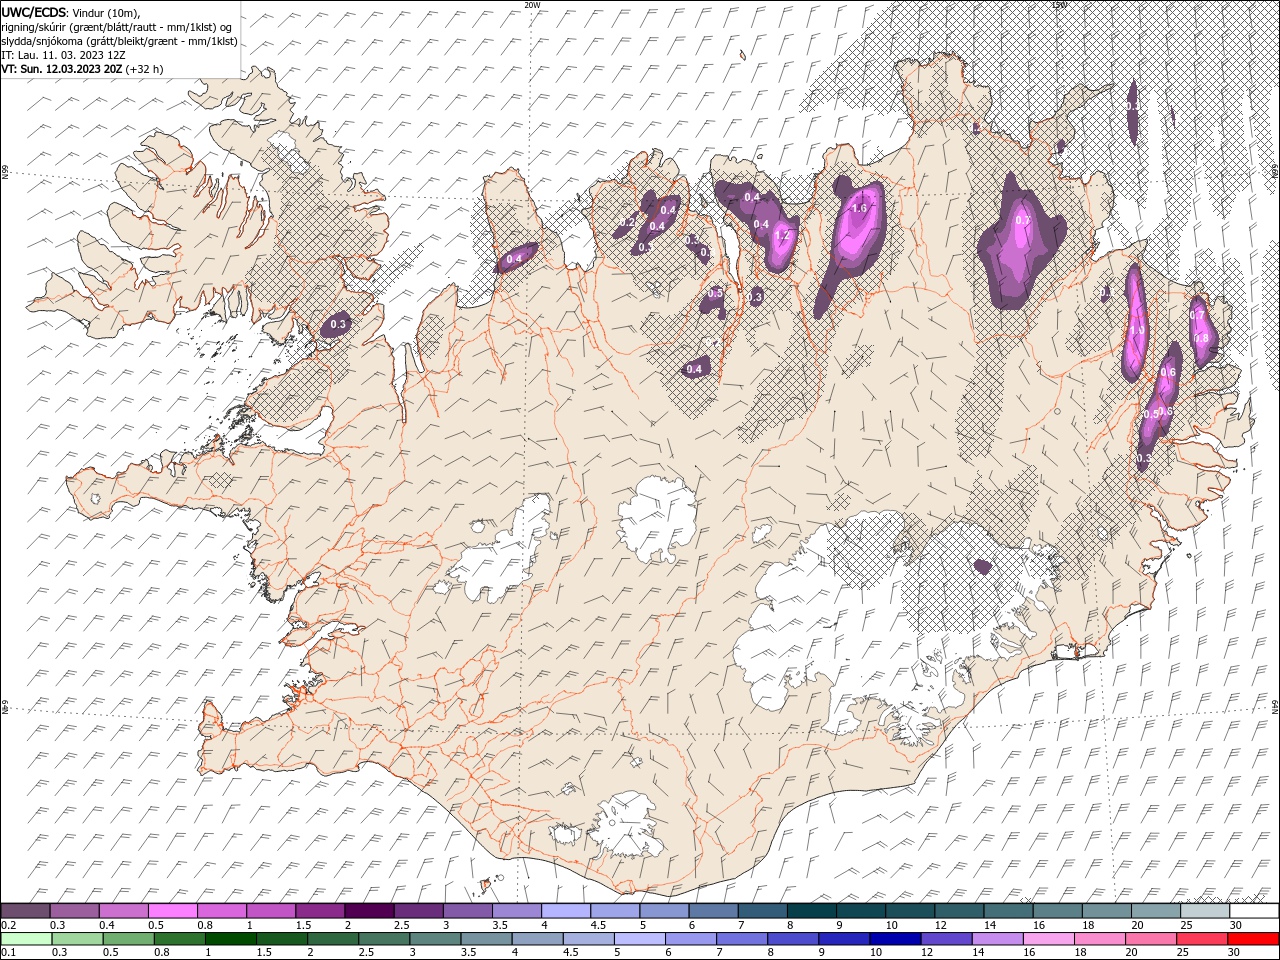Click the '10' label in the bottom legend row
This screenshot has height=960, width=1280.
pyautogui.click(x=875, y=952)
